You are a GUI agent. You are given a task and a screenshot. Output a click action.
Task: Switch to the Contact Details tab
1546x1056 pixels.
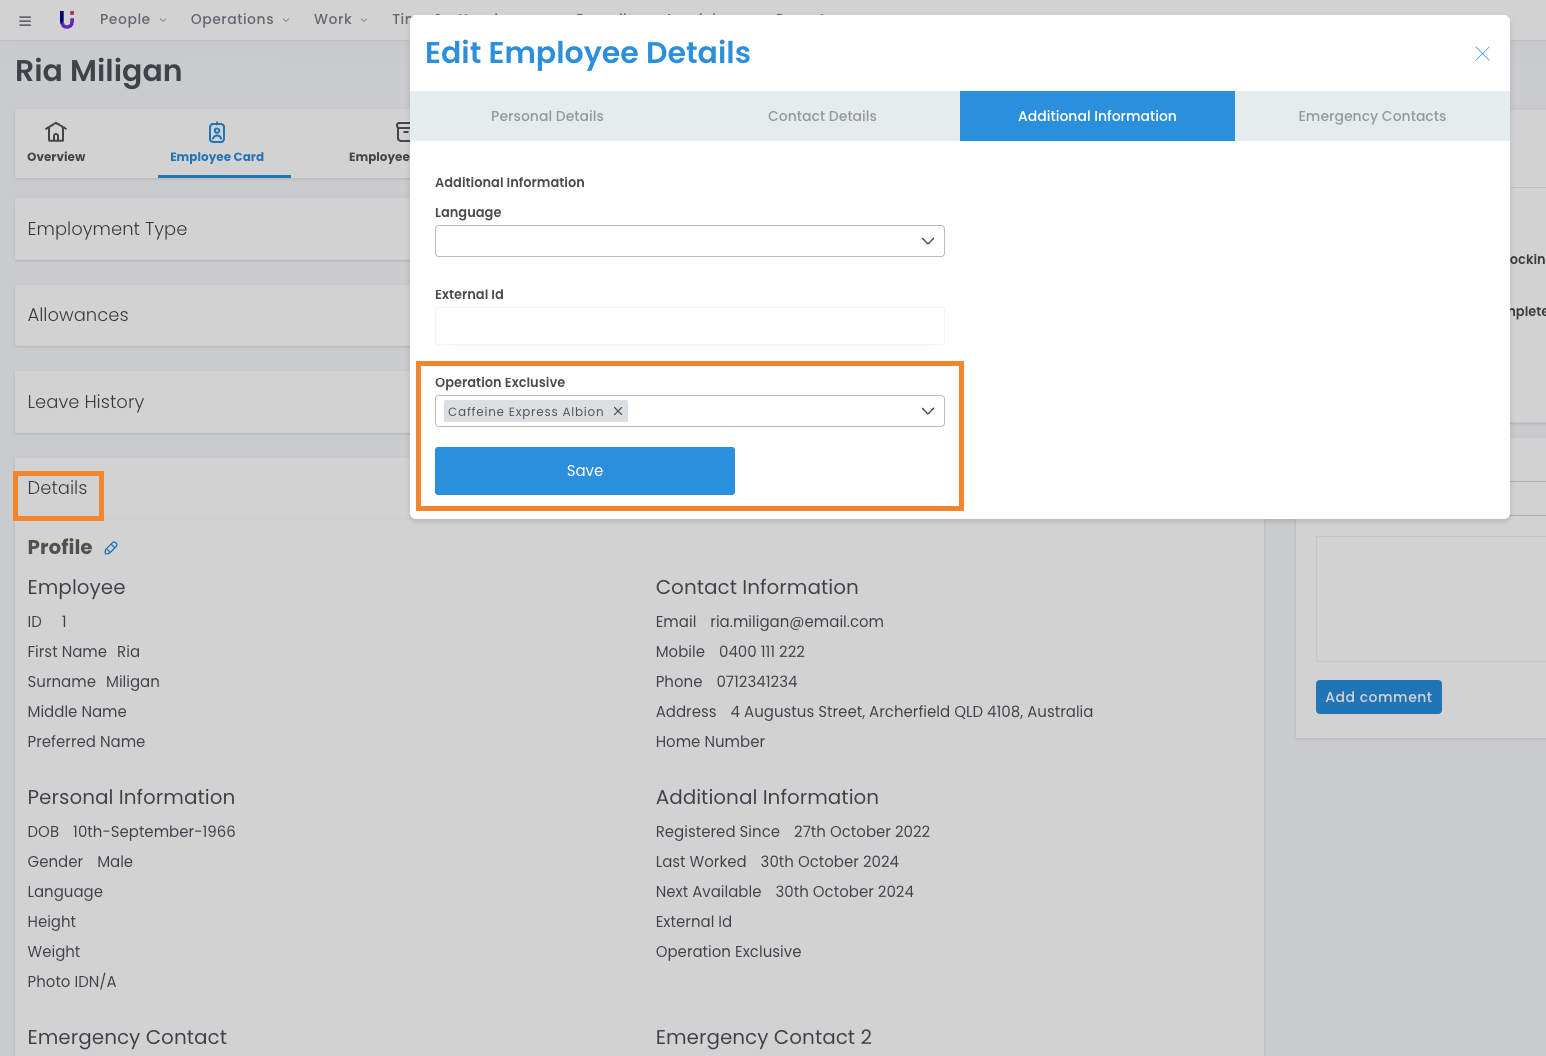coord(822,116)
